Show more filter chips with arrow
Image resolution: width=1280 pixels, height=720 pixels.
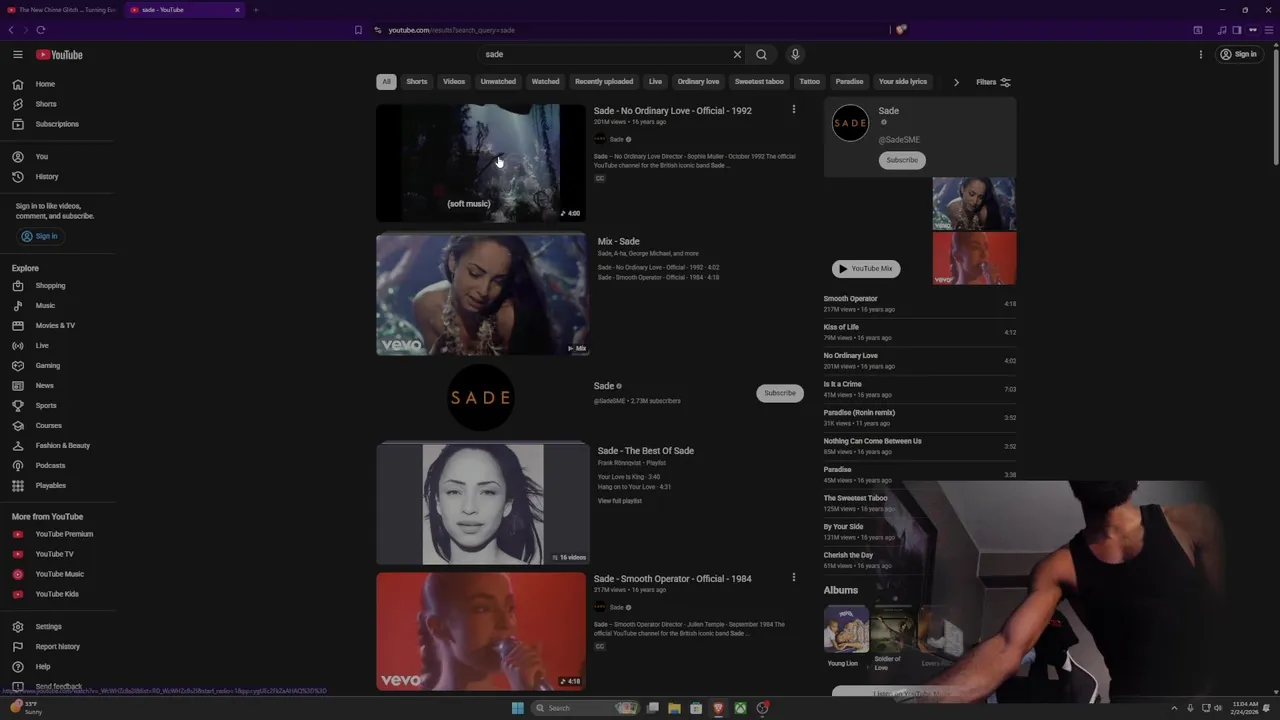pos(956,82)
